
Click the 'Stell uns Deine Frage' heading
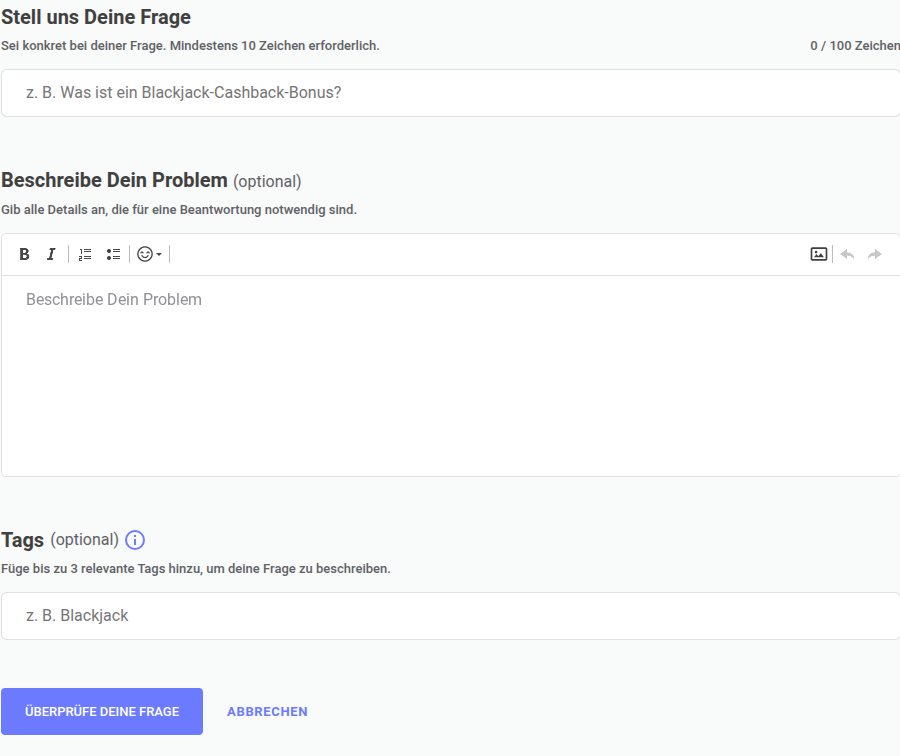[96, 17]
